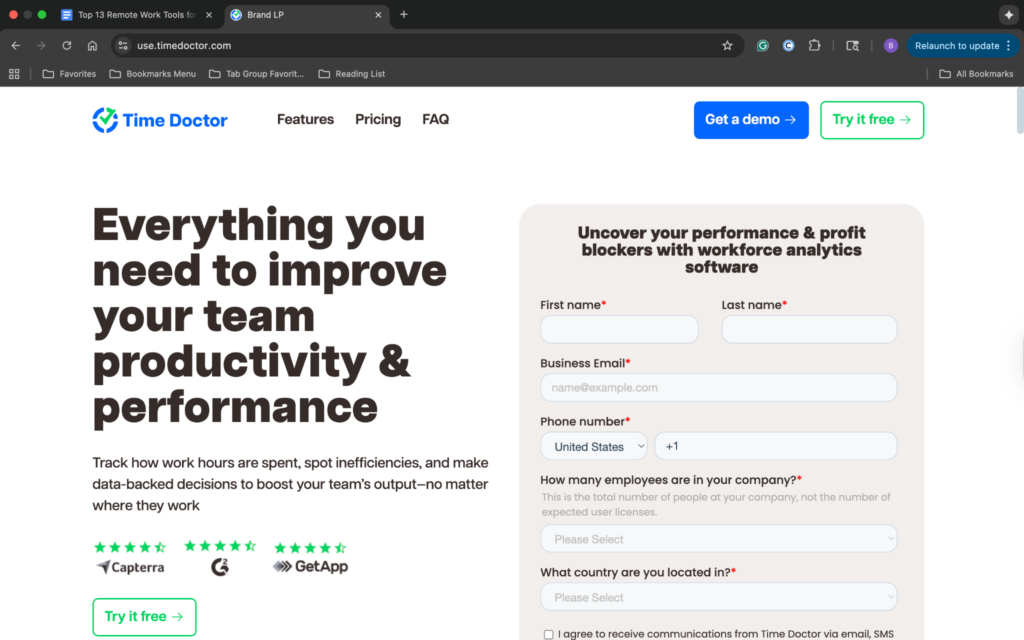Open the purple B profile avatar
Screen dimensions: 1024x640
pos(890,46)
